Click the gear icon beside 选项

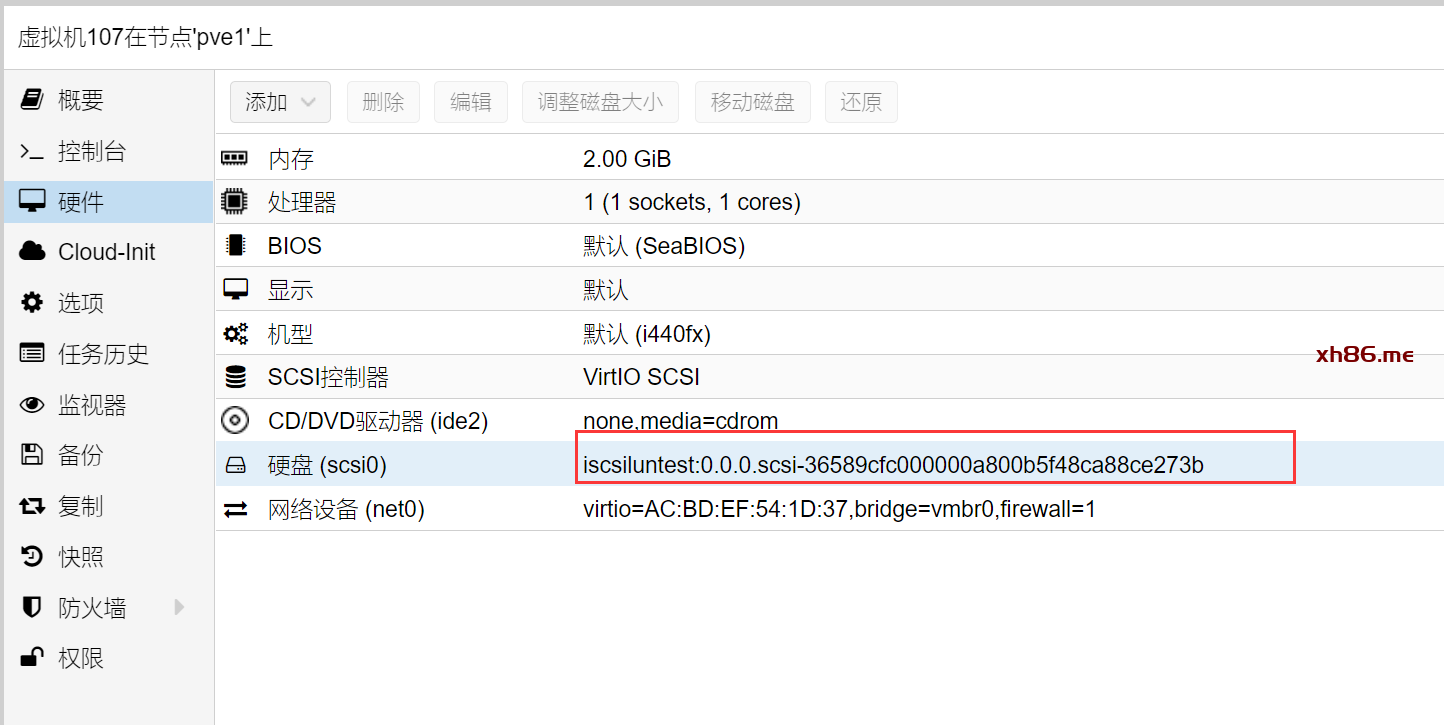pos(32,302)
